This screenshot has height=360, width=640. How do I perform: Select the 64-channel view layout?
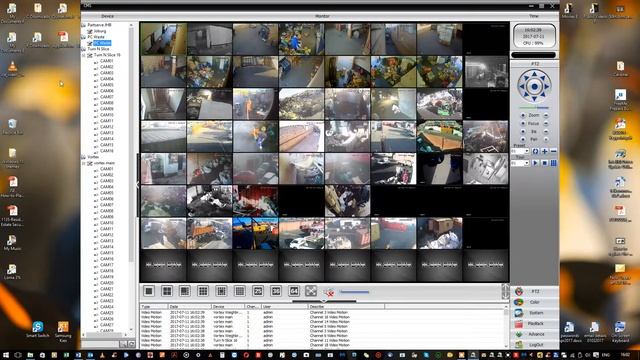coord(294,291)
